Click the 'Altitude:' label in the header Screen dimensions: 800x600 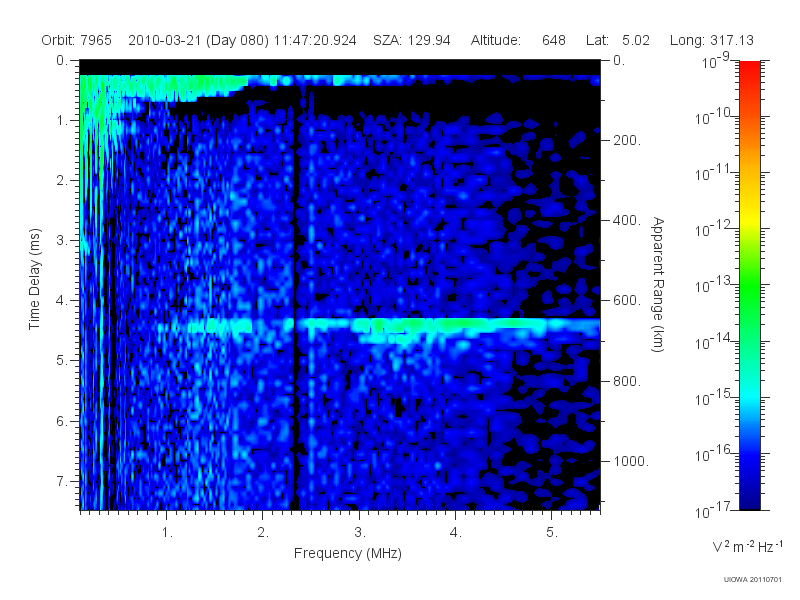(x=496, y=40)
